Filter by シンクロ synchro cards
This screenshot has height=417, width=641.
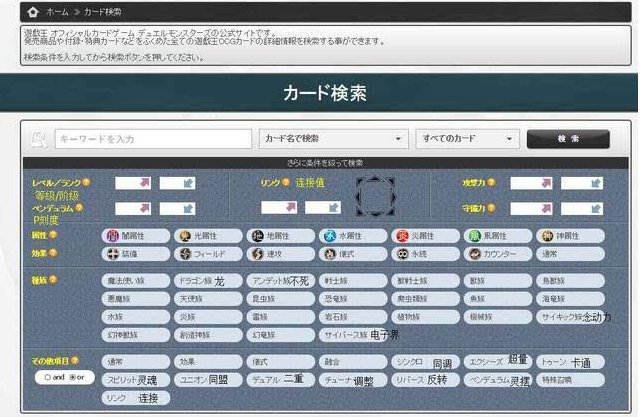coord(425,362)
